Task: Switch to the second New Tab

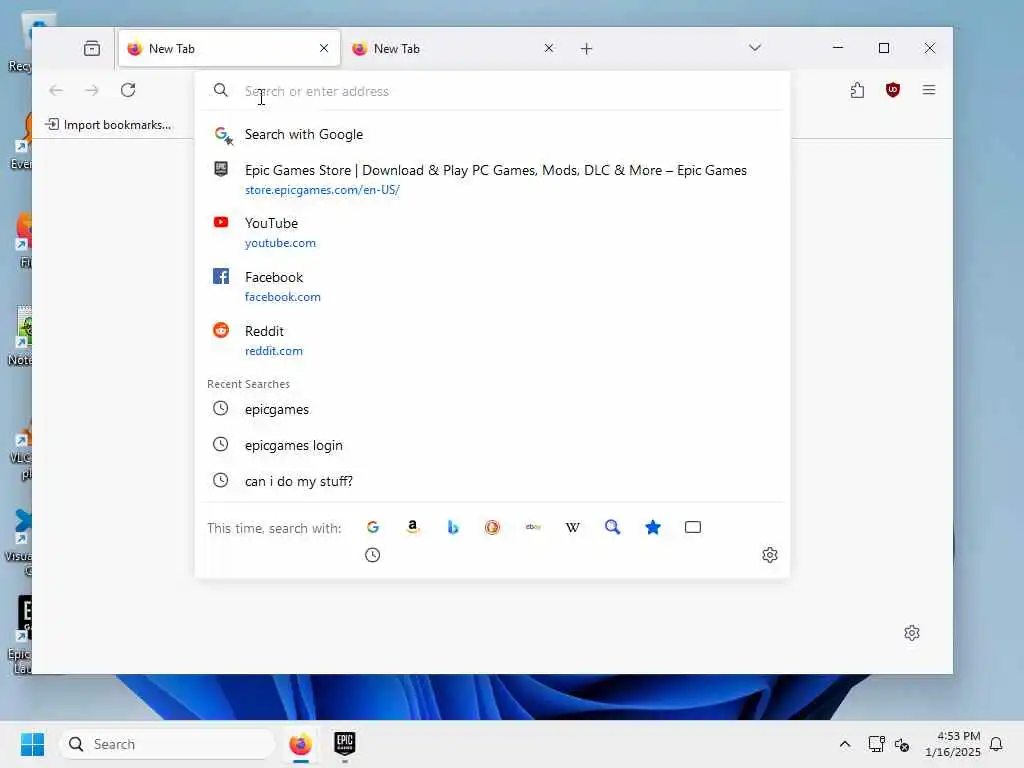Action: pyautogui.click(x=451, y=48)
